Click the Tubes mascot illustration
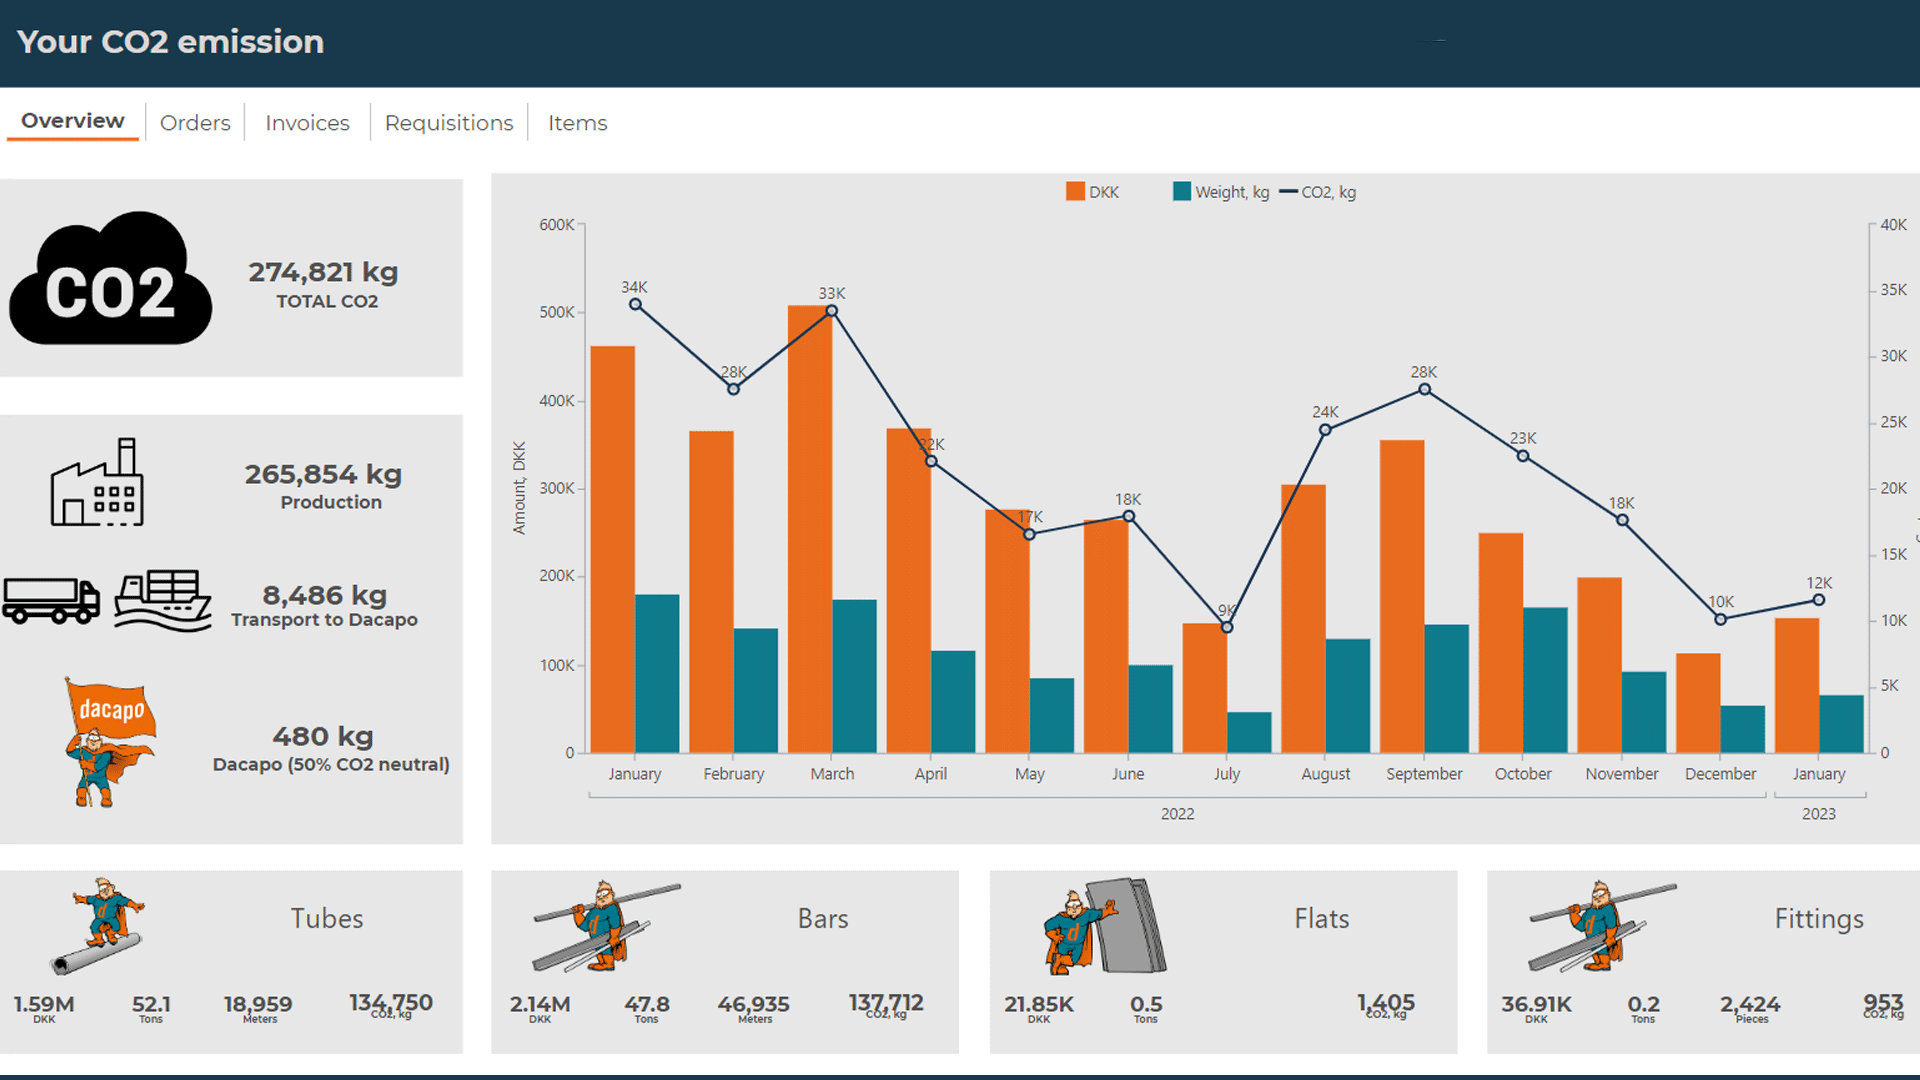This screenshot has height=1080, width=1920. [x=98, y=925]
